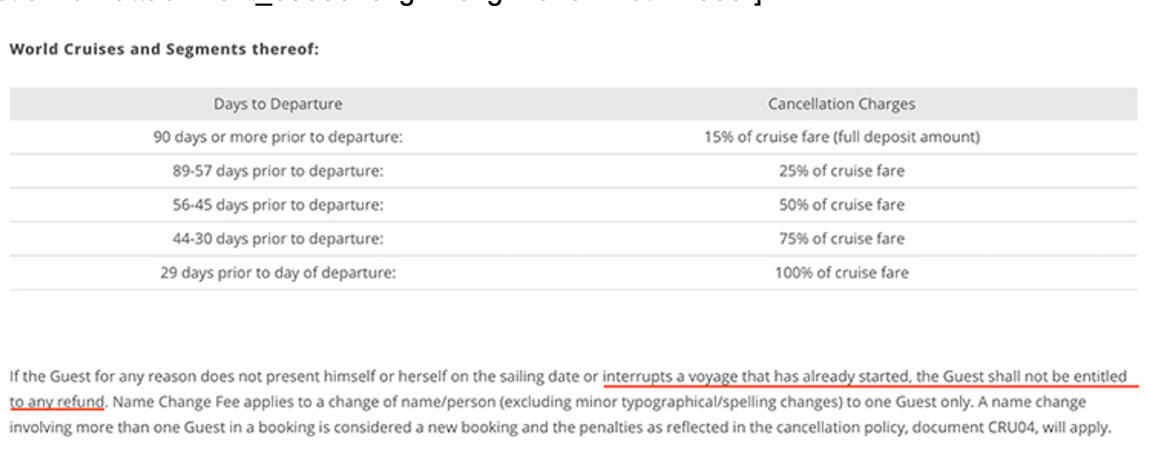Click the underlined 'to any refund' text

[57, 402]
